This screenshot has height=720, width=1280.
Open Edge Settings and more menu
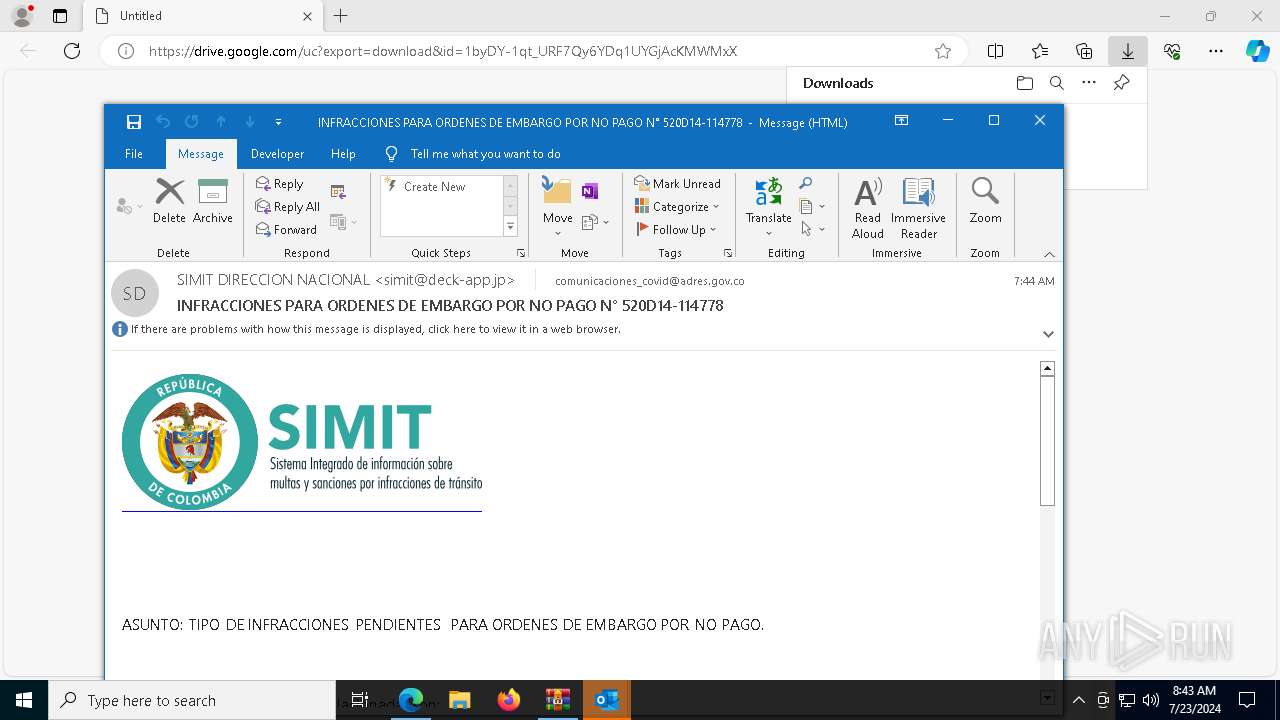pos(1216,51)
